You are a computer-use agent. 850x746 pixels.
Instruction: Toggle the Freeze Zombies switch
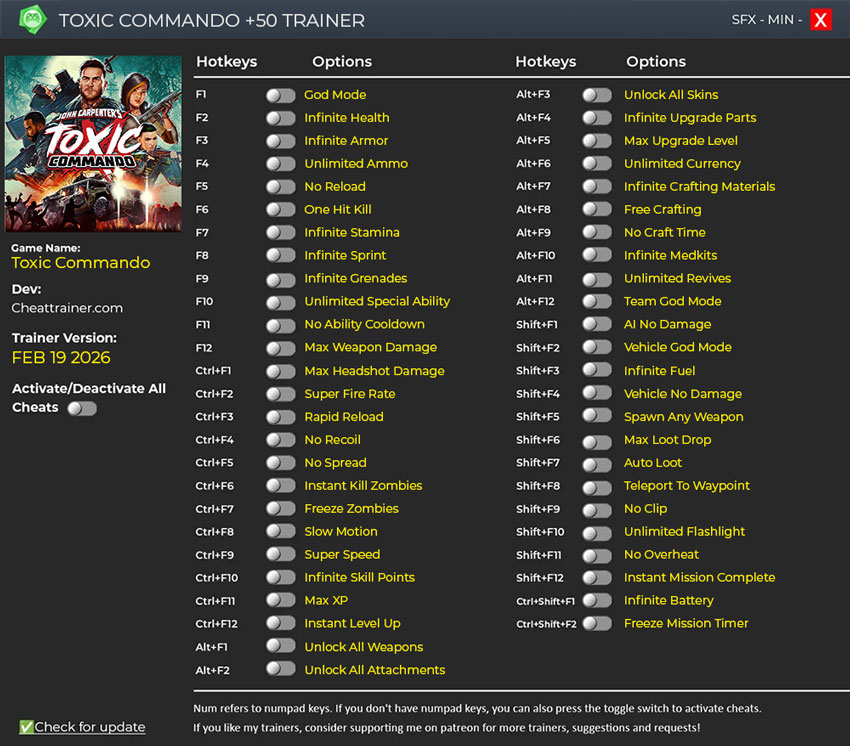[x=280, y=509]
